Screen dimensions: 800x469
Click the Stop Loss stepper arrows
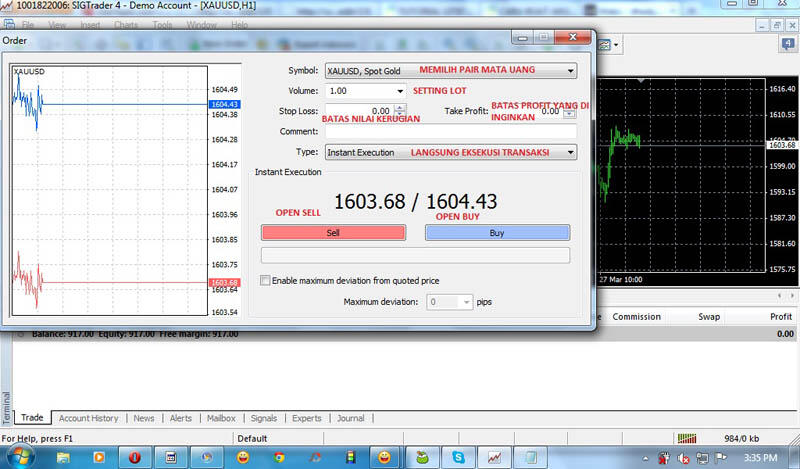click(400, 110)
